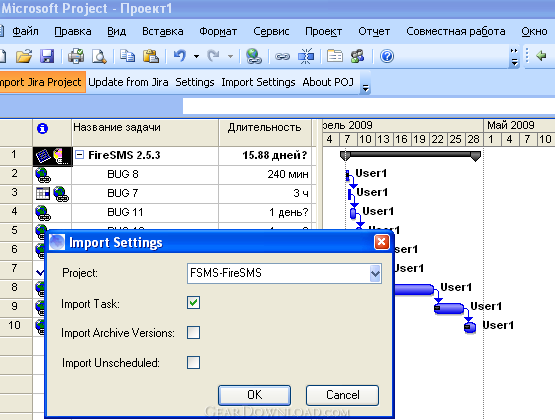Collapse the FireSMS 2.5.3 summary task
The image size is (555, 420).
80,155
